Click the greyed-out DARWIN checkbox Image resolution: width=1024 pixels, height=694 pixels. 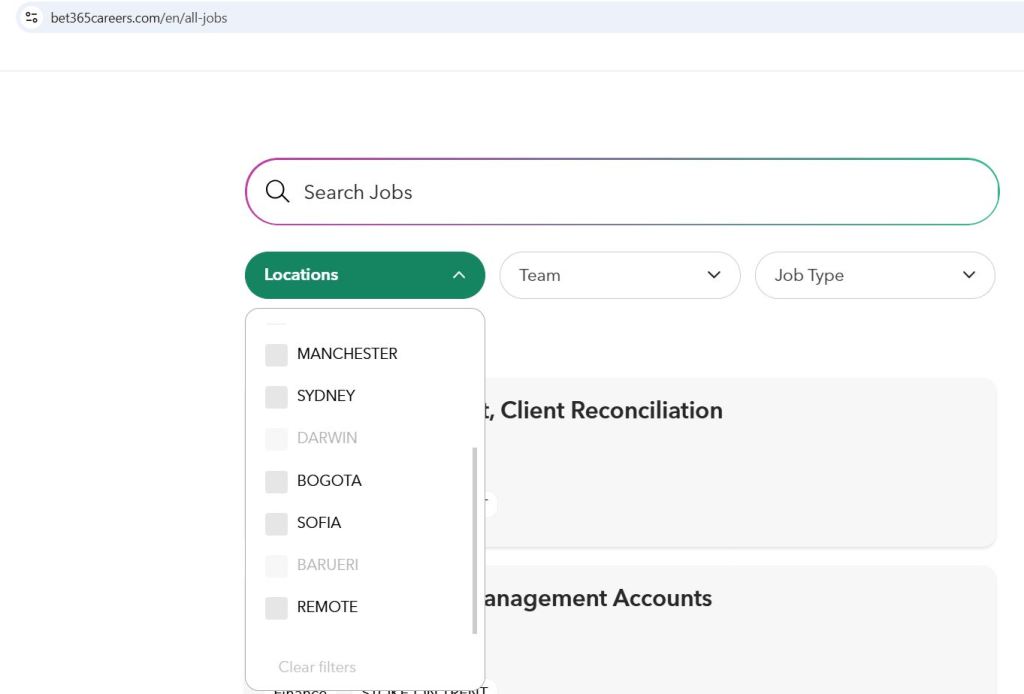click(276, 438)
